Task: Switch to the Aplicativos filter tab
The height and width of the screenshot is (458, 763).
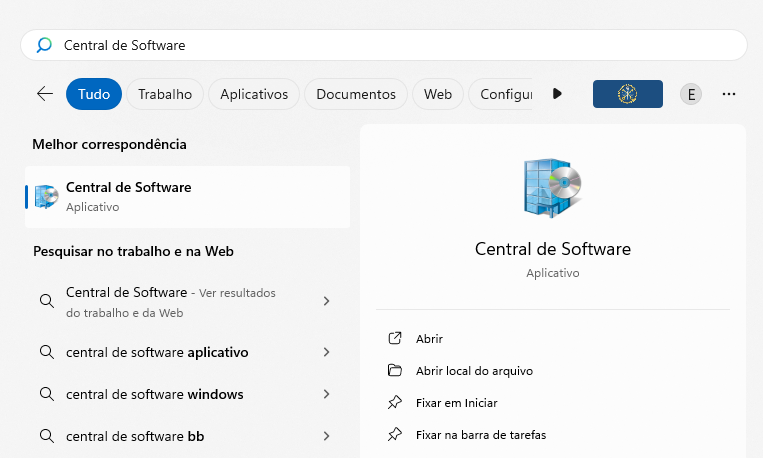Action: point(254,94)
